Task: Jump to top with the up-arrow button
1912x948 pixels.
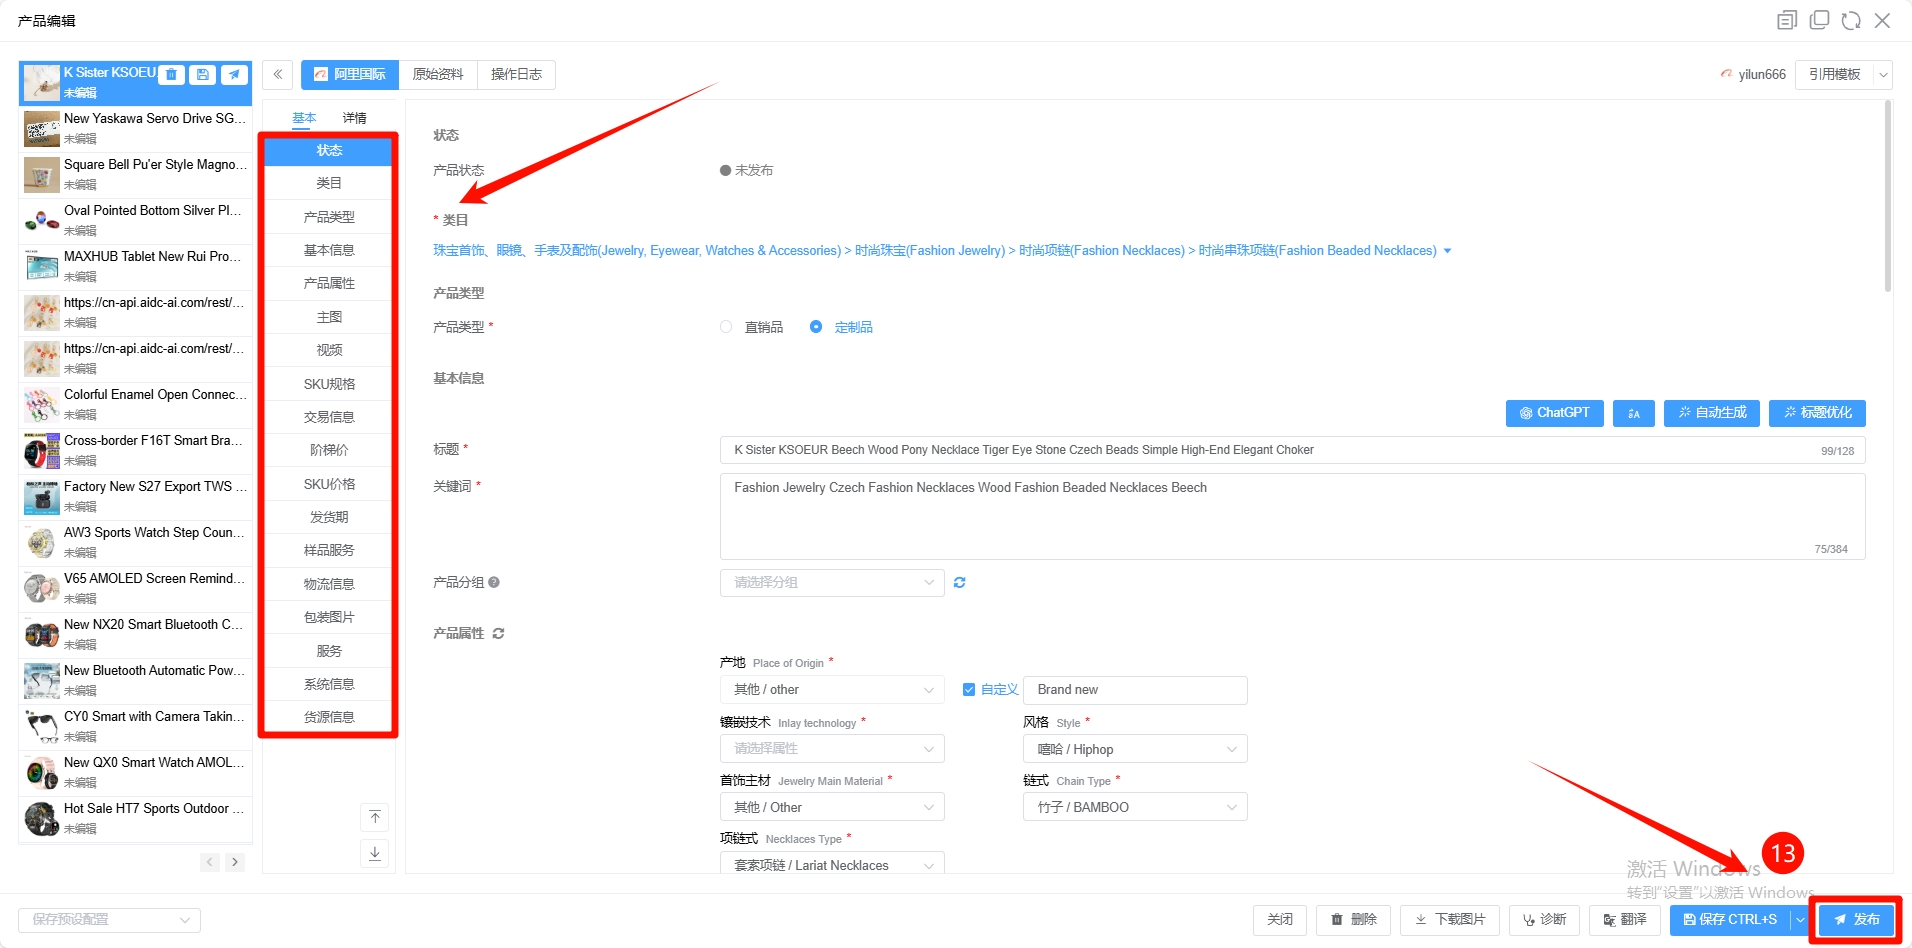Action: pyautogui.click(x=375, y=817)
